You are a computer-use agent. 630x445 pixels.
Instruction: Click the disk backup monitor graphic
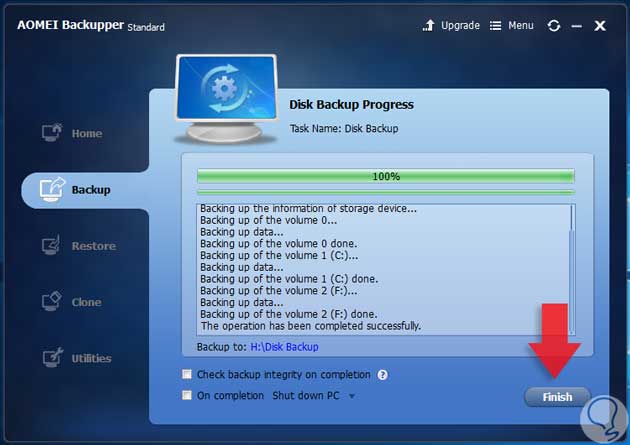click(x=226, y=99)
